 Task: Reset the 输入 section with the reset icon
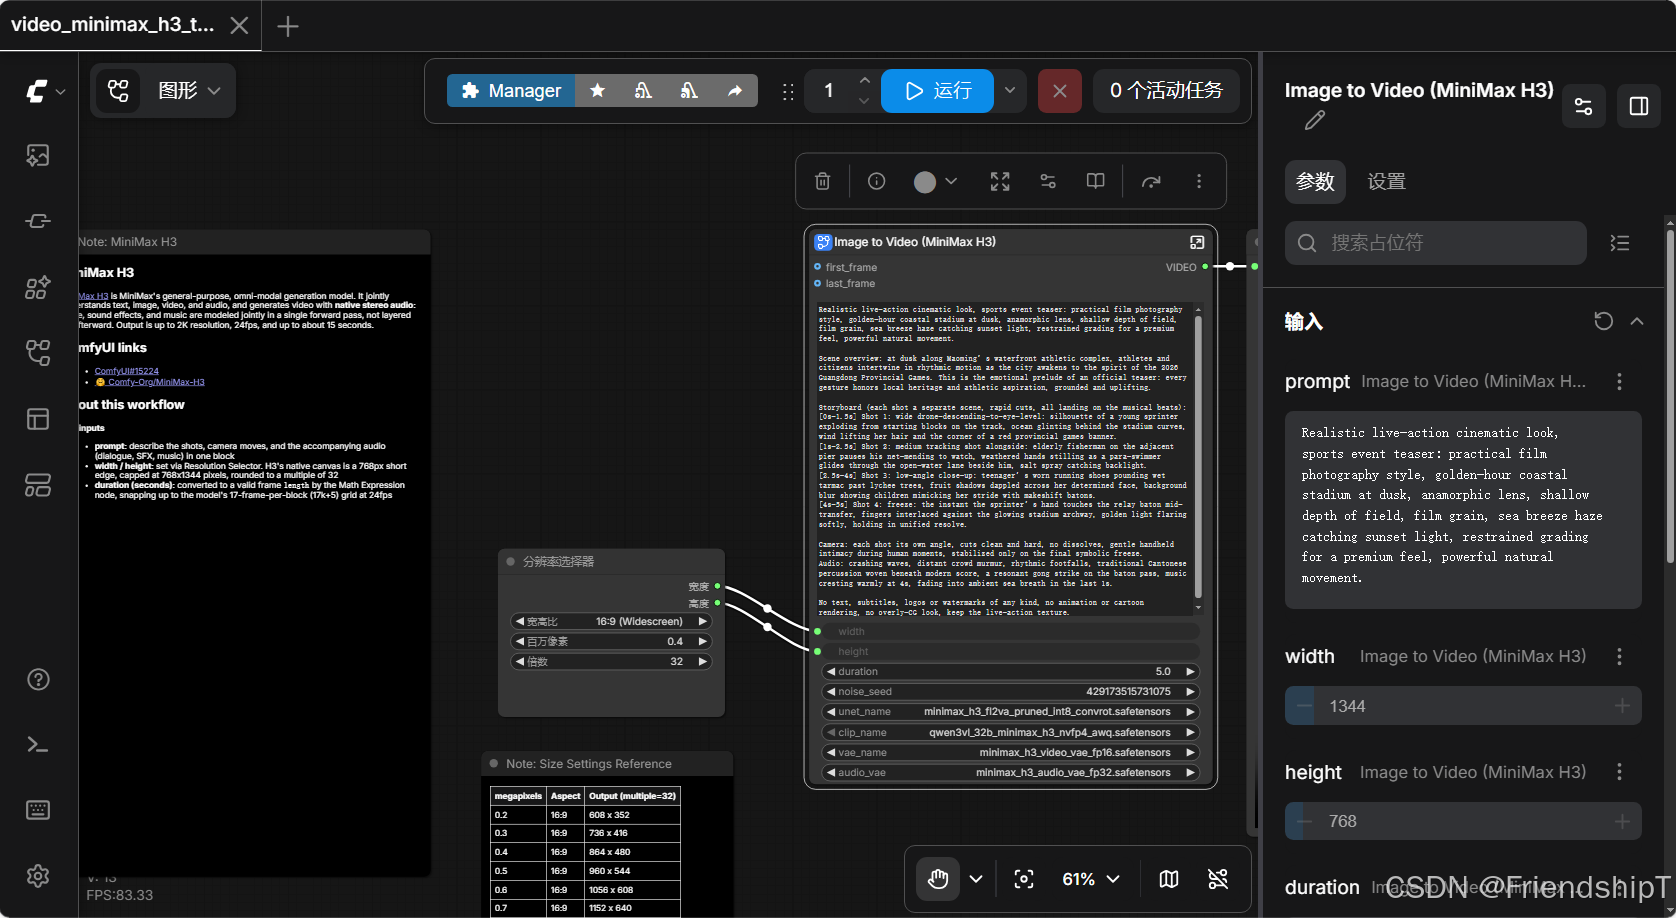[x=1603, y=321]
